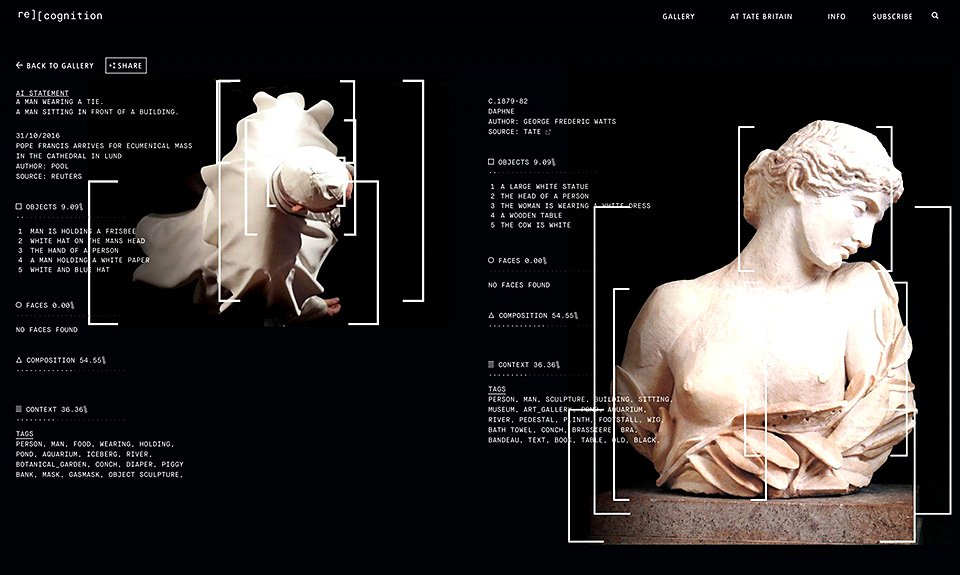Image resolution: width=960 pixels, height=575 pixels.
Task: Select 'A MAN WEARING A TIE.' statement
Action: click(59, 102)
